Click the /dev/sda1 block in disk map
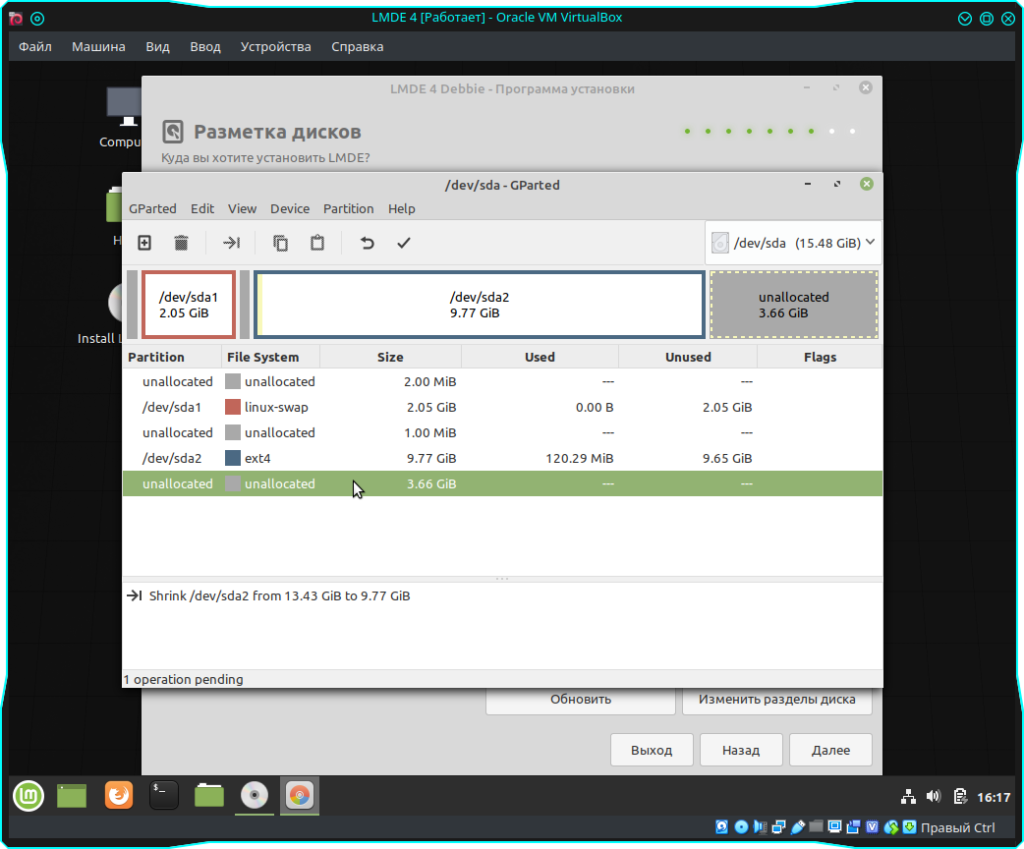The width and height of the screenshot is (1024, 849). click(x=188, y=304)
